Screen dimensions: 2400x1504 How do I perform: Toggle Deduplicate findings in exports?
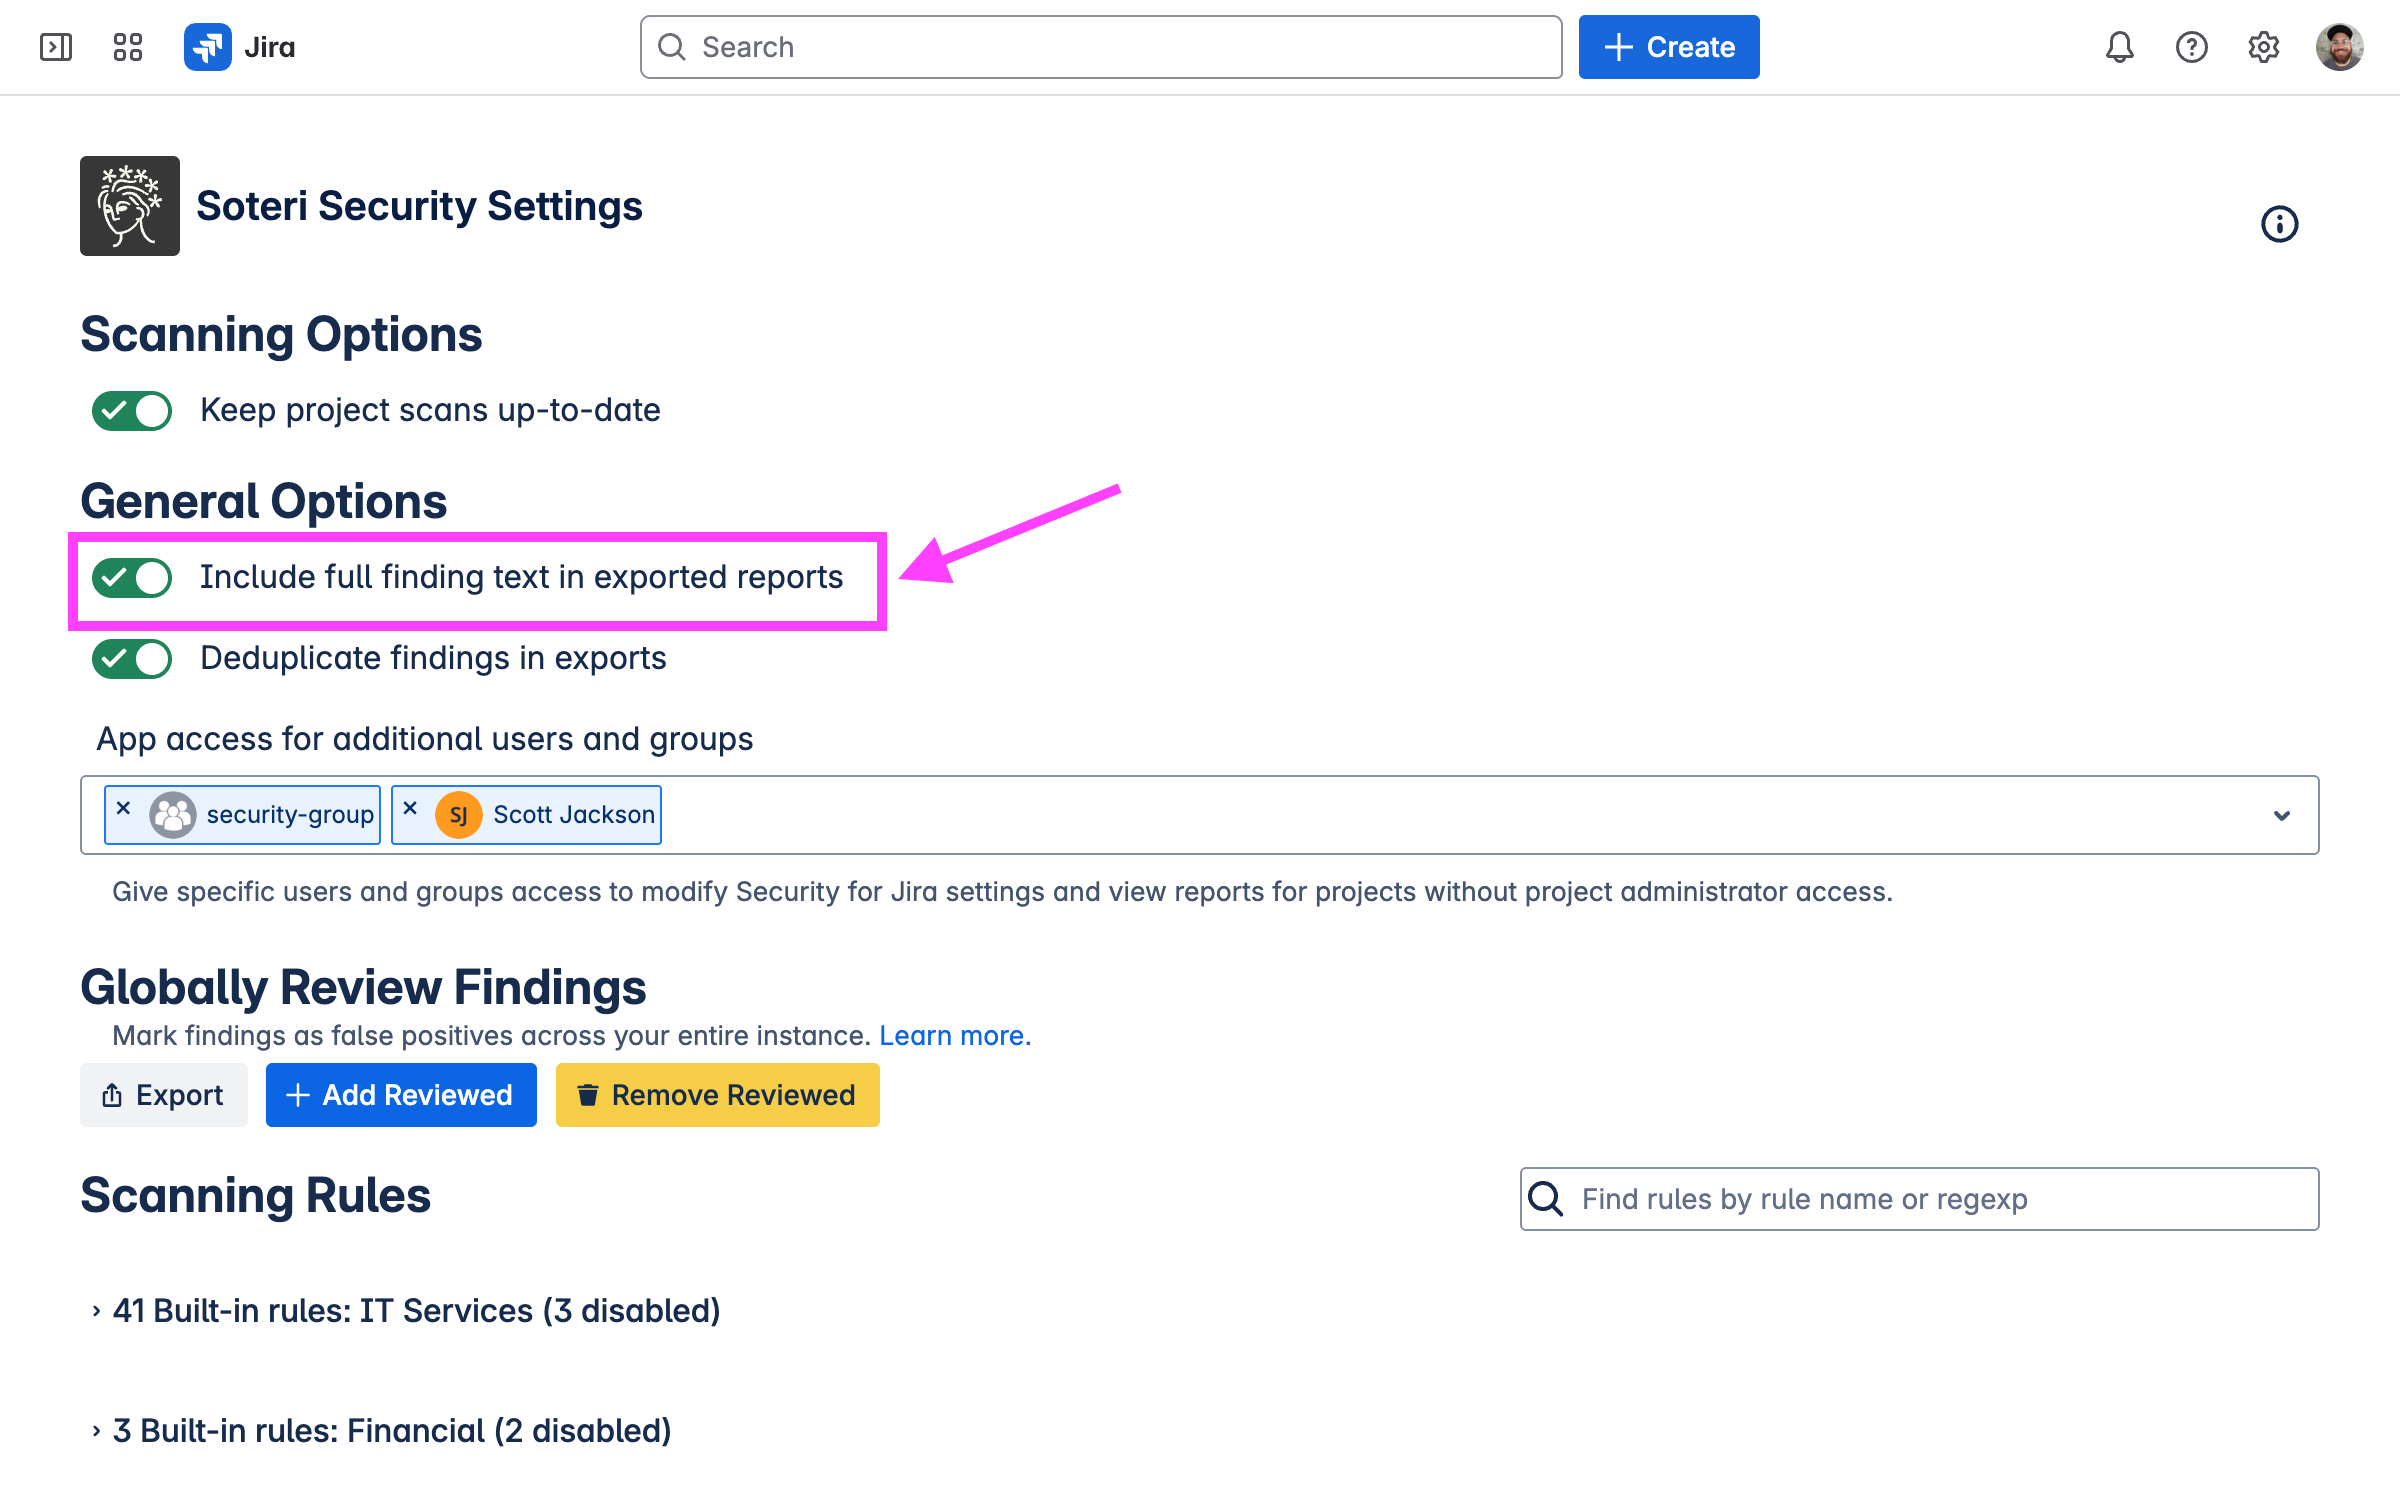click(x=132, y=659)
